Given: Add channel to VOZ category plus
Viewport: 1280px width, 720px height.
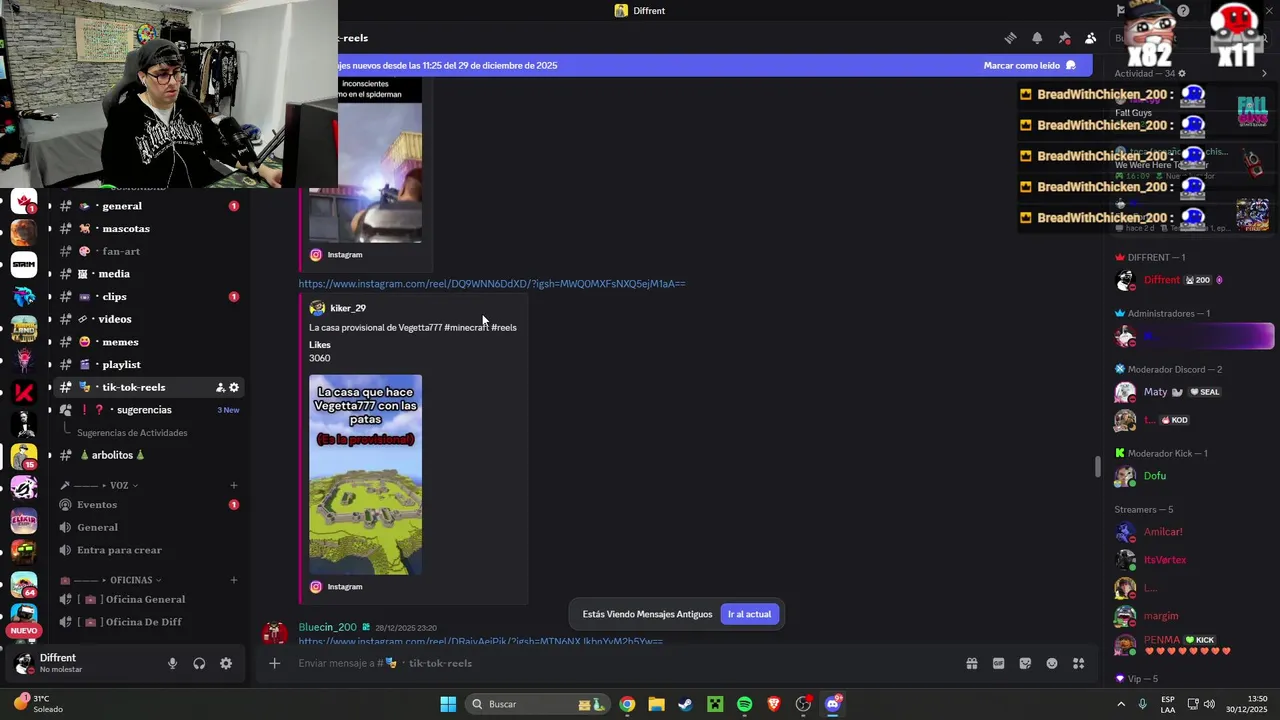Looking at the screenshot, I should tap(234, 485).
